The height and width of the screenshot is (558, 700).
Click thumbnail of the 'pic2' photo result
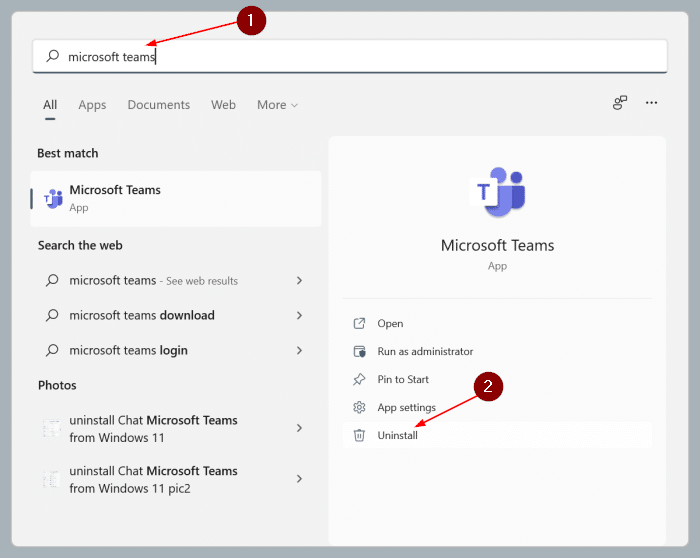click(x=52, y=479)
